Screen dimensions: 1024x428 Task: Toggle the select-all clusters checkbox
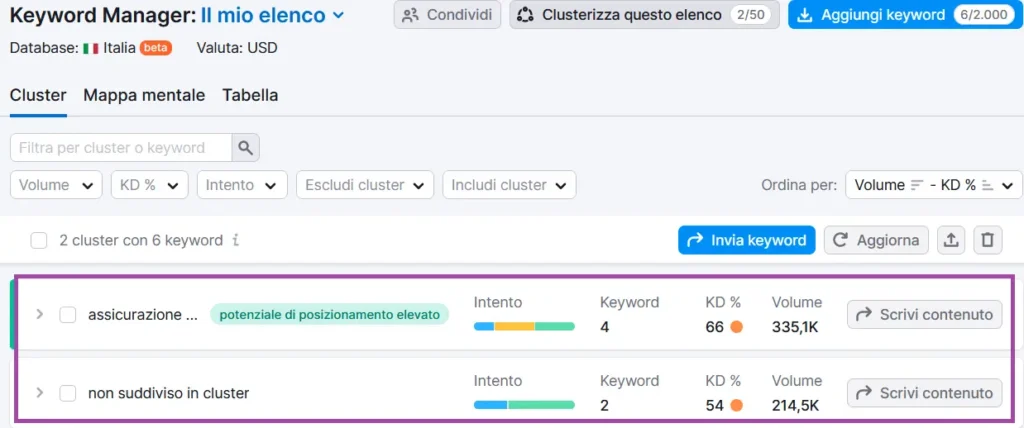tap(39, 241)
